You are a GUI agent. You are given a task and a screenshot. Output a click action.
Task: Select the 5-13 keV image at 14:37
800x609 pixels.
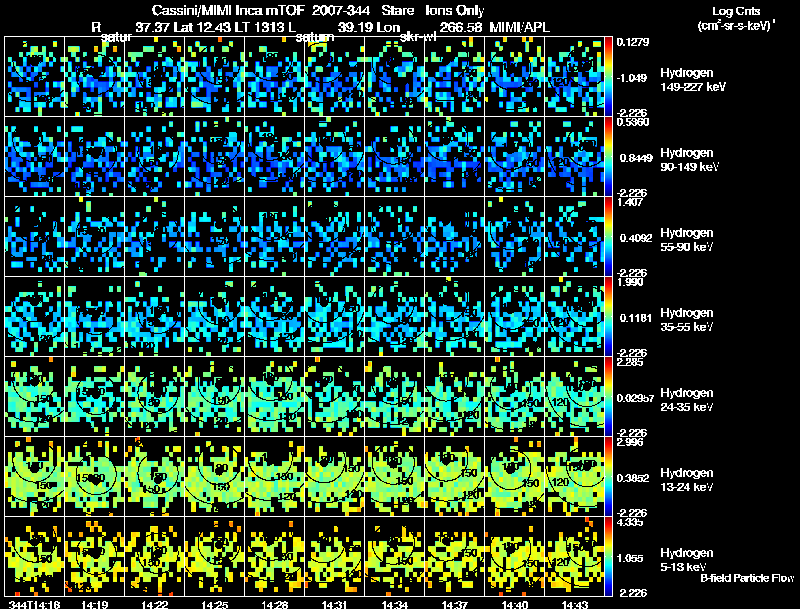[455, 556]
